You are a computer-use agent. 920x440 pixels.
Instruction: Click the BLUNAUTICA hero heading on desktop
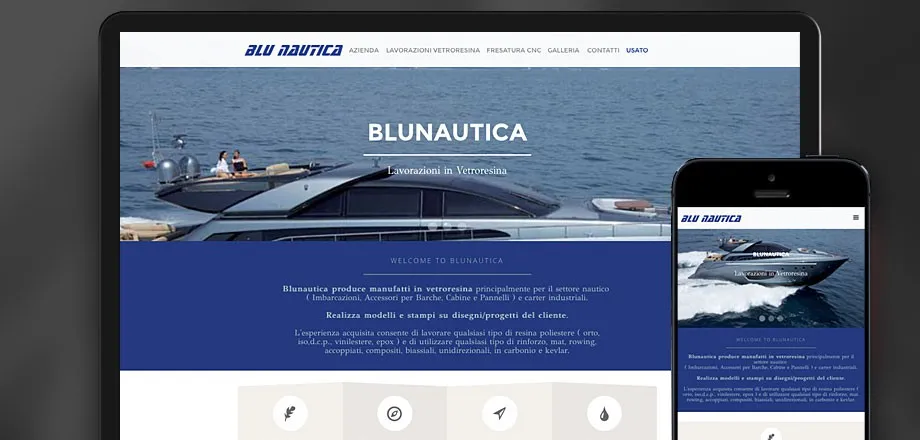click(x=447, y=132)
